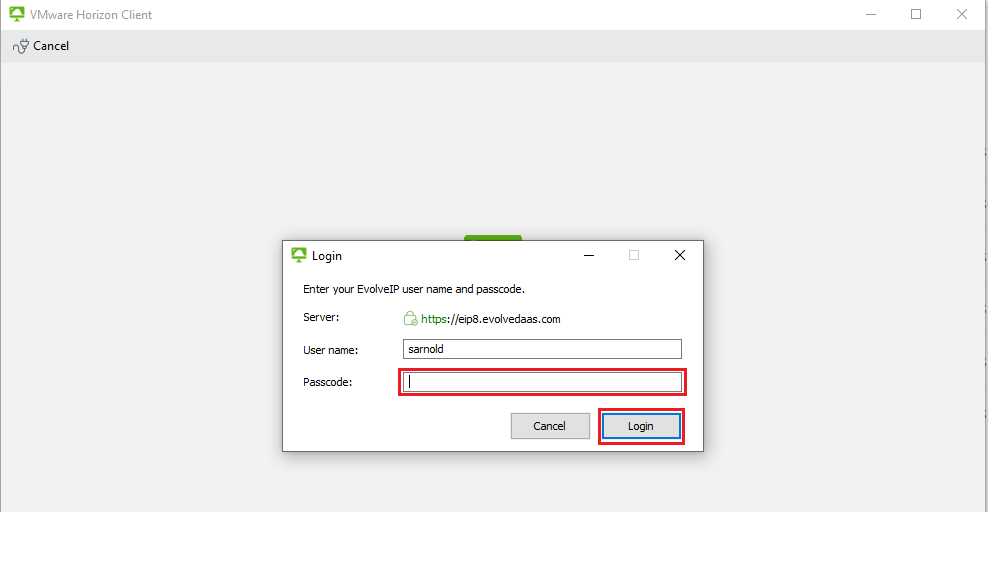Viewport: 988px width, 572px height.
Task: Click the User name field containing sarnold
Action: (542, 349)
